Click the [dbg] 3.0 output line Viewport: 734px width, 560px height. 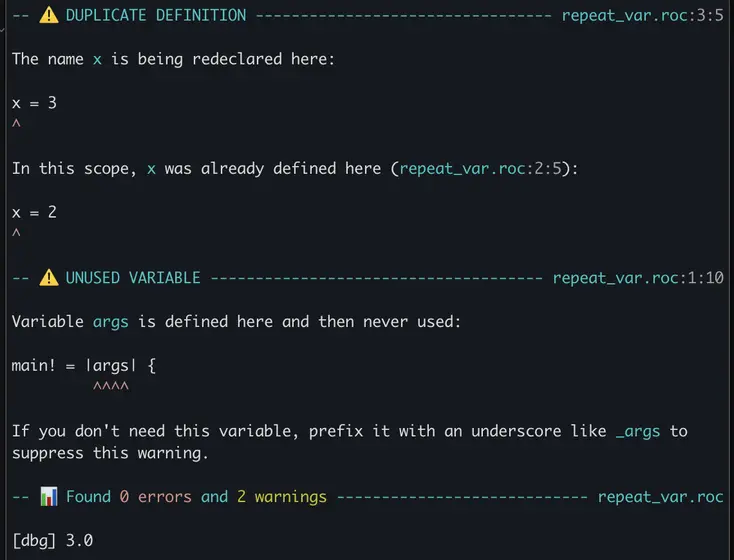pos(52,540)
